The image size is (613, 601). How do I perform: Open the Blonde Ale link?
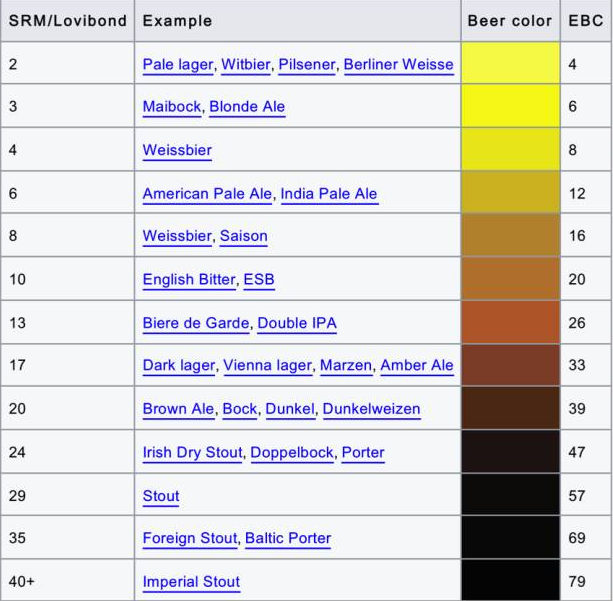[247, 107]
